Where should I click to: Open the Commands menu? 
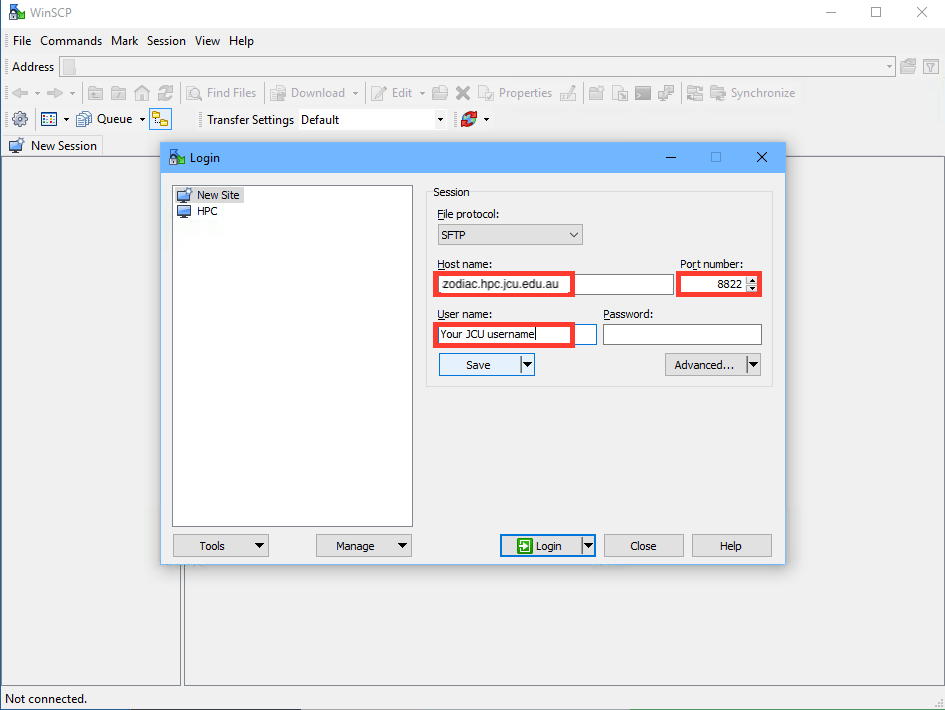coord(71,41)
